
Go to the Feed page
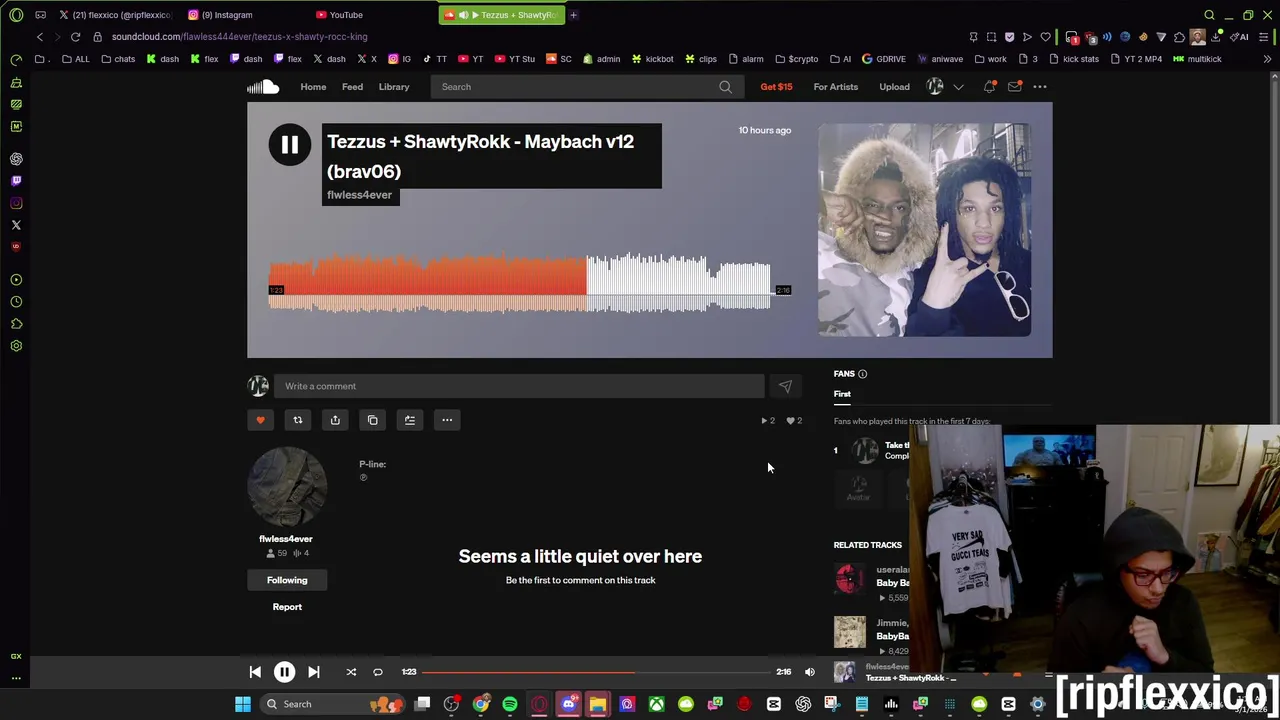click(352, 87)
